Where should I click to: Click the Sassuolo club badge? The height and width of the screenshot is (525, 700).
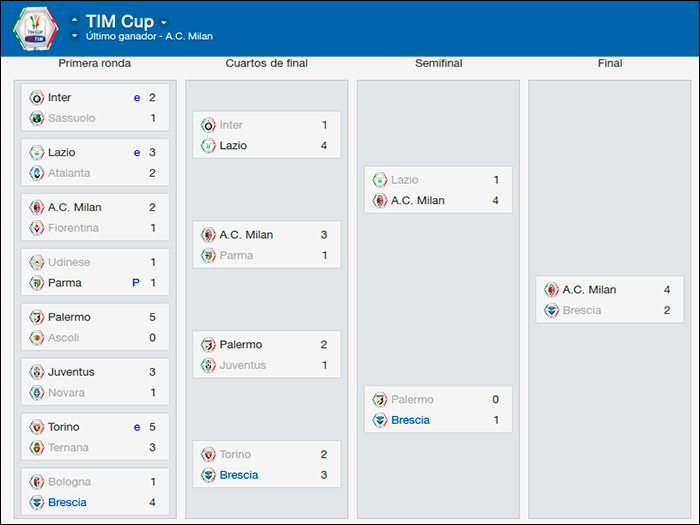coord(37,118)
